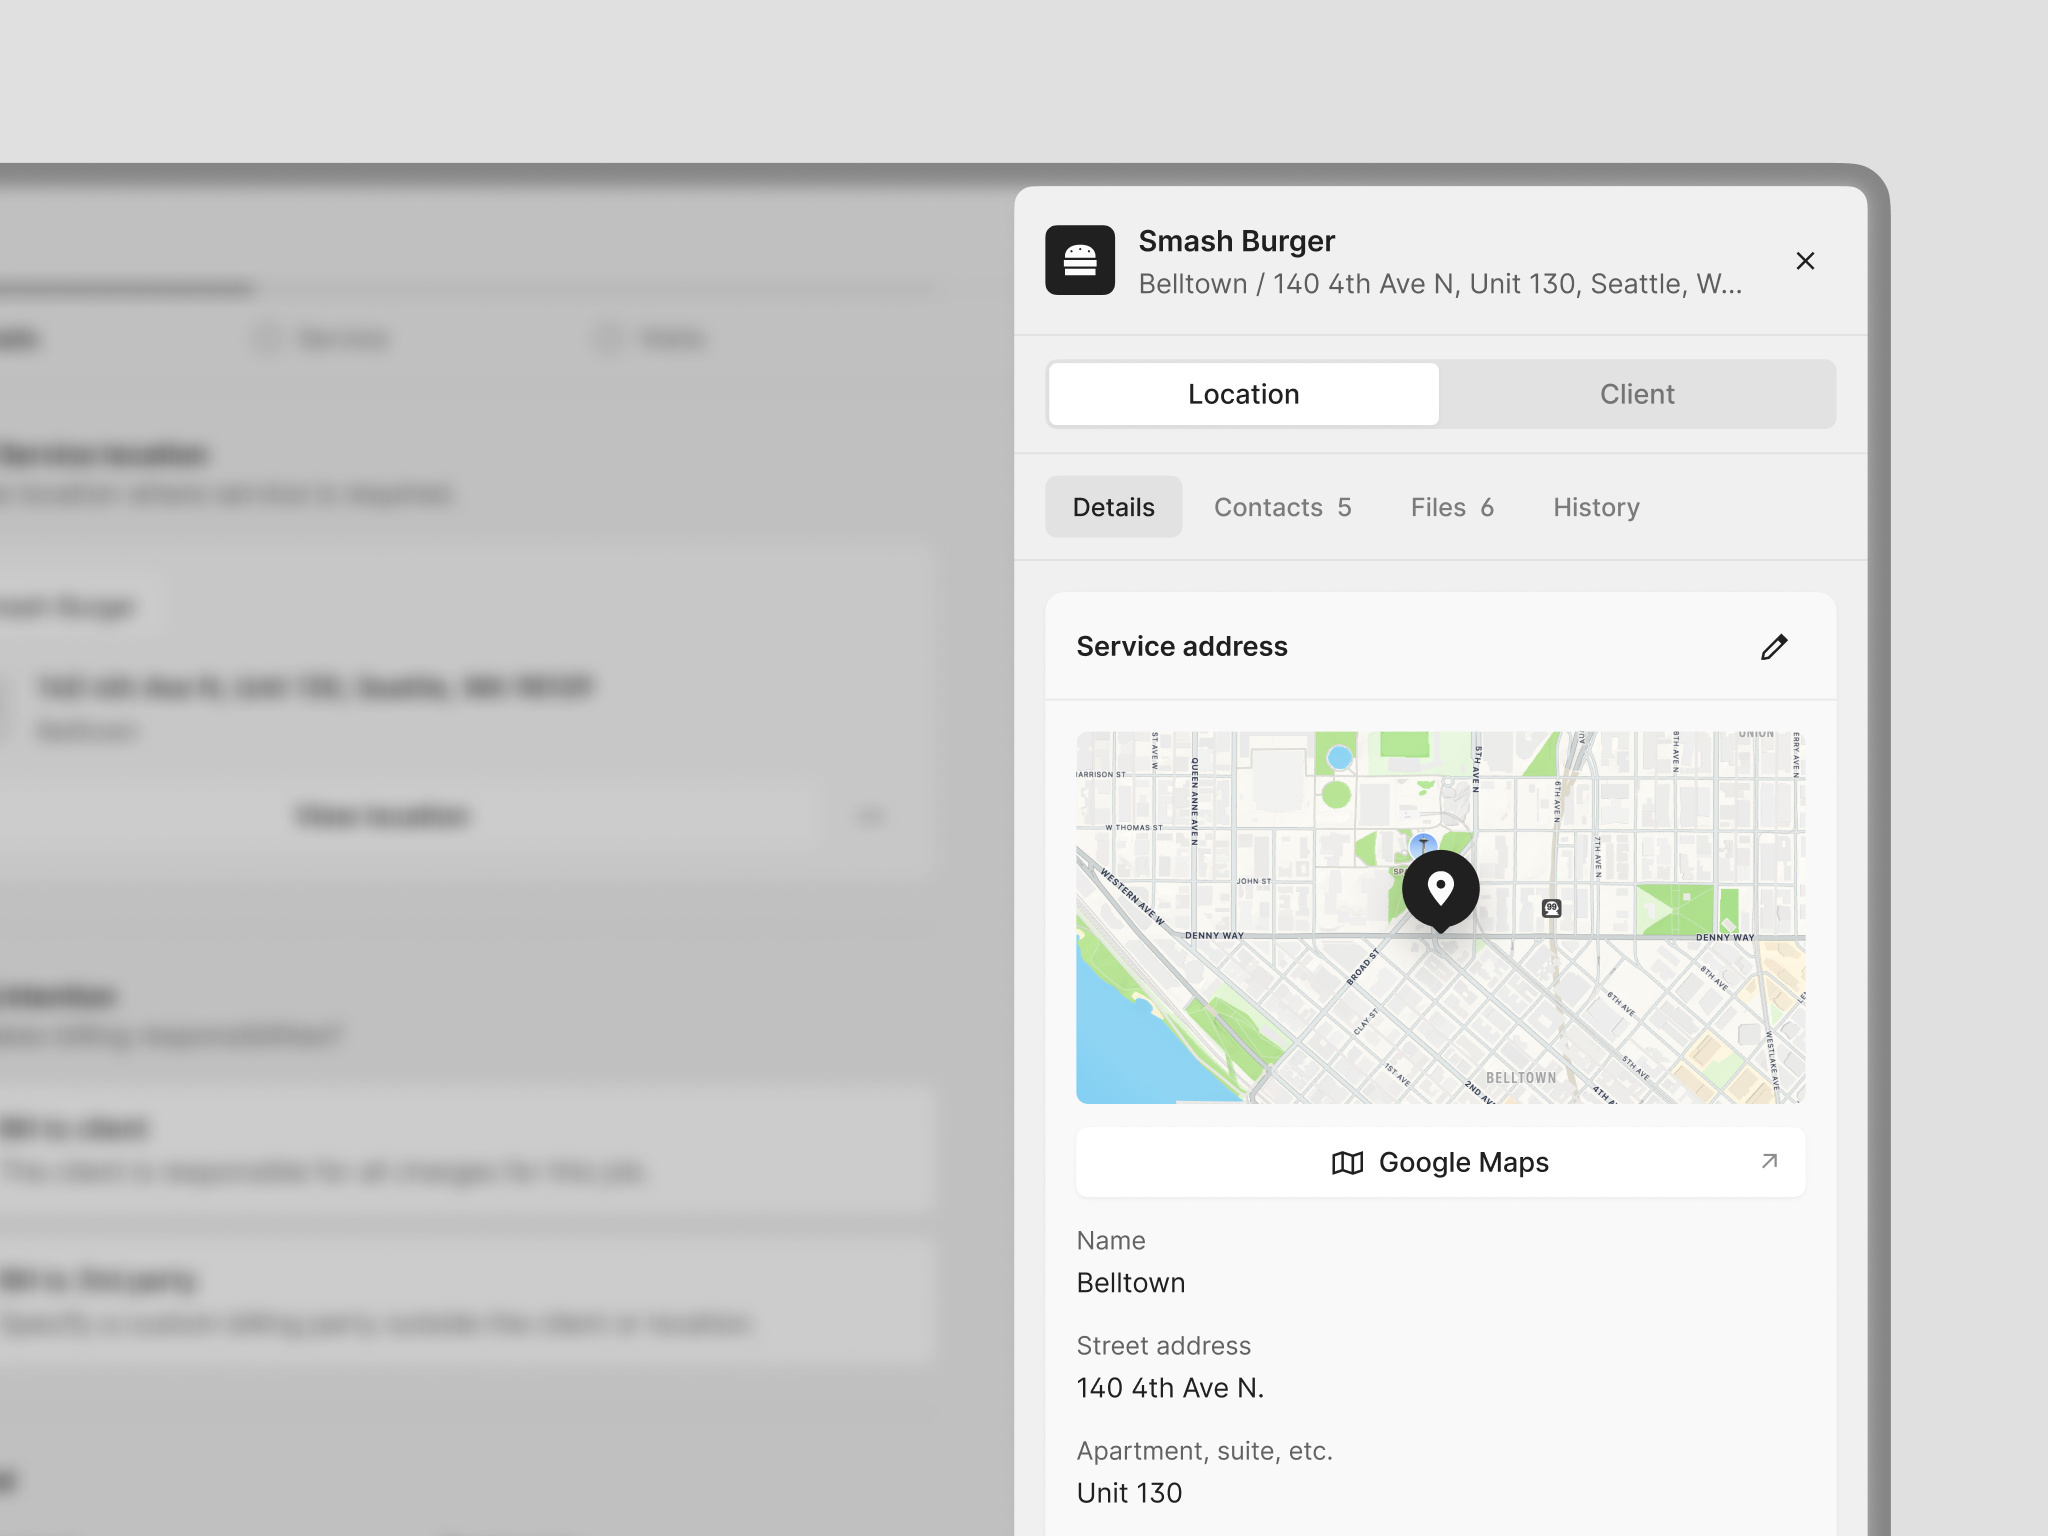Open the Details tab
The image size is (2048, 1536).
point(1113,507)
